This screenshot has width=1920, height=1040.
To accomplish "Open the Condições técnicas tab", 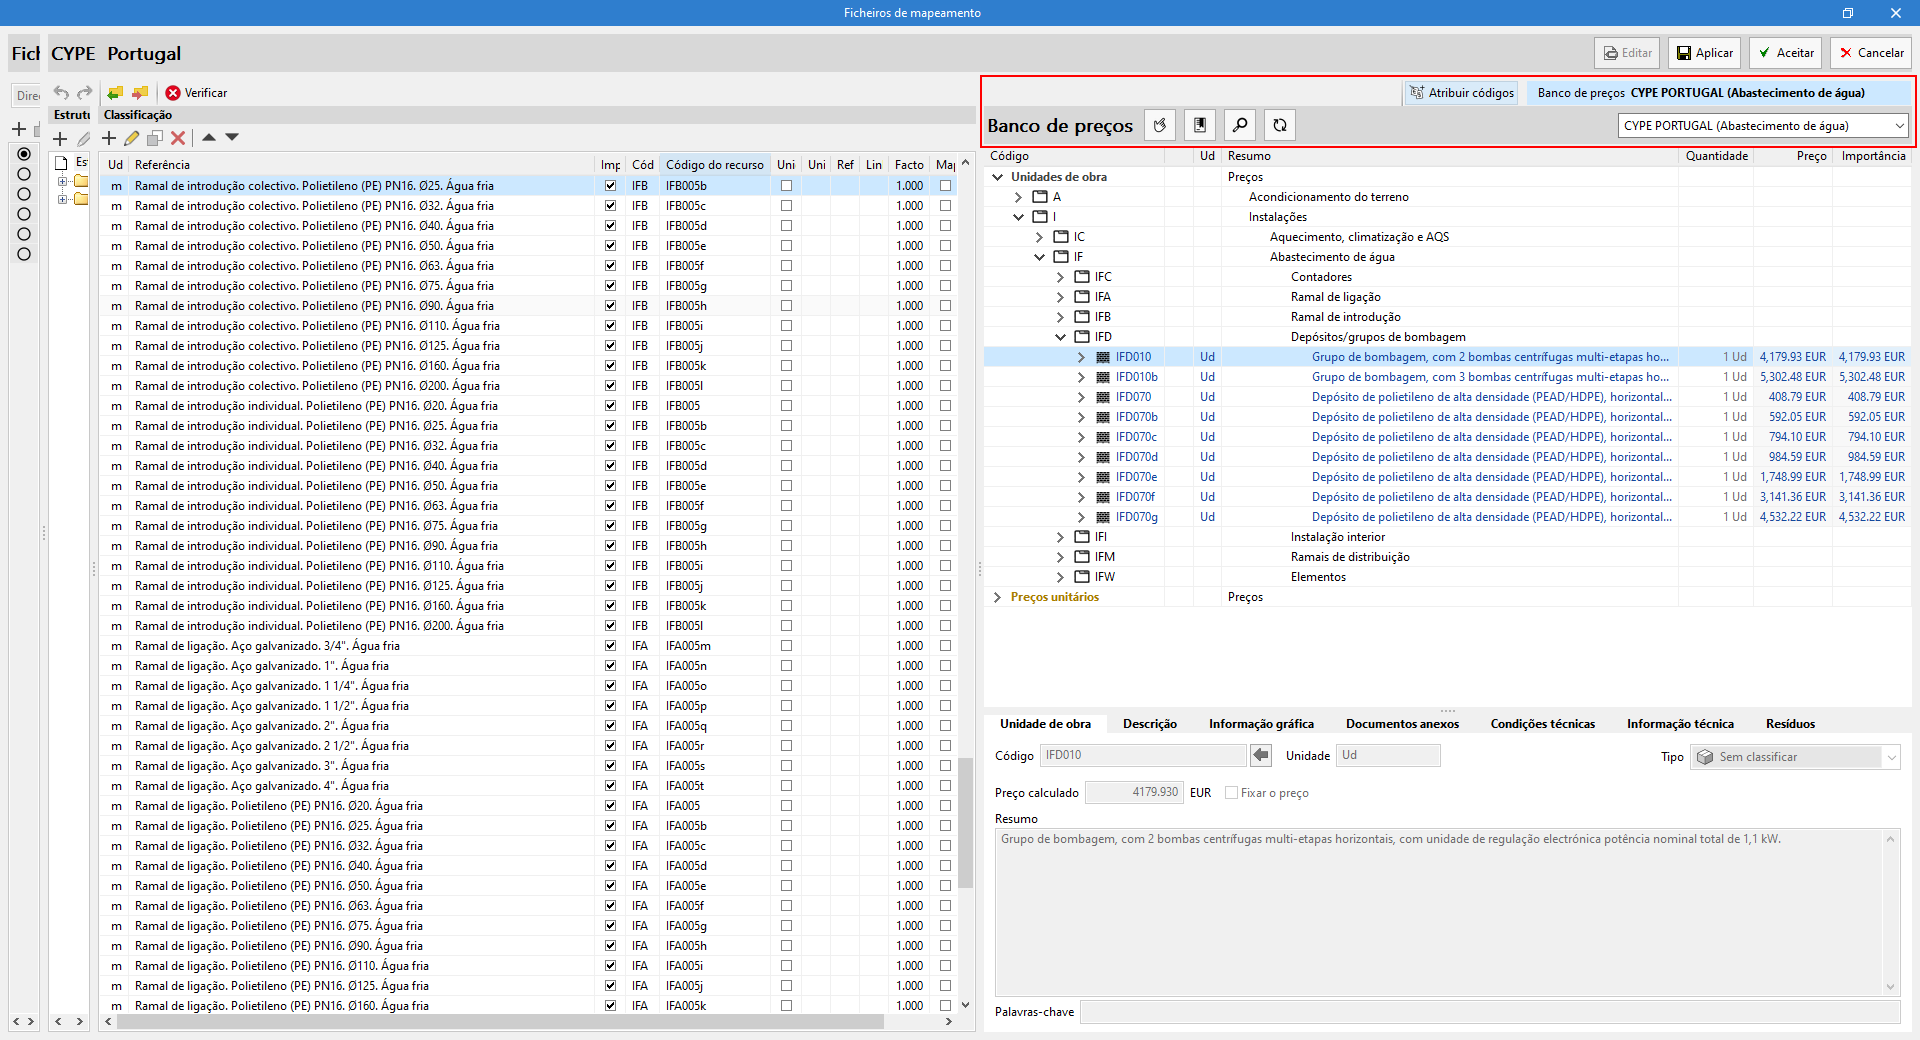I will pyautogui.click(x=1542, y=724).
